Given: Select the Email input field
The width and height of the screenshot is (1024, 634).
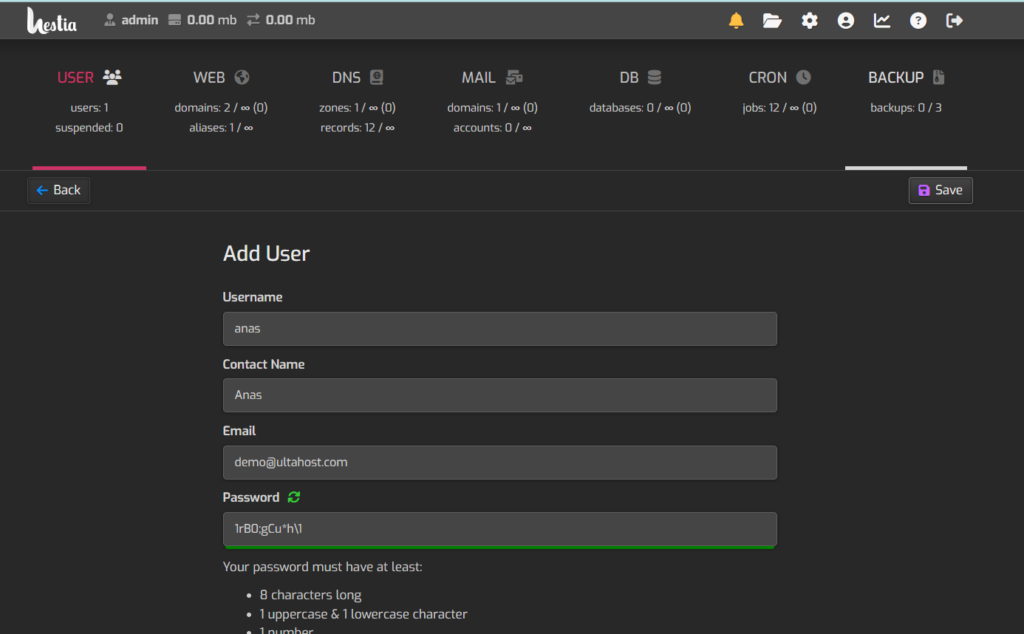Looking at the screenshot, I should tap(500, 462).
